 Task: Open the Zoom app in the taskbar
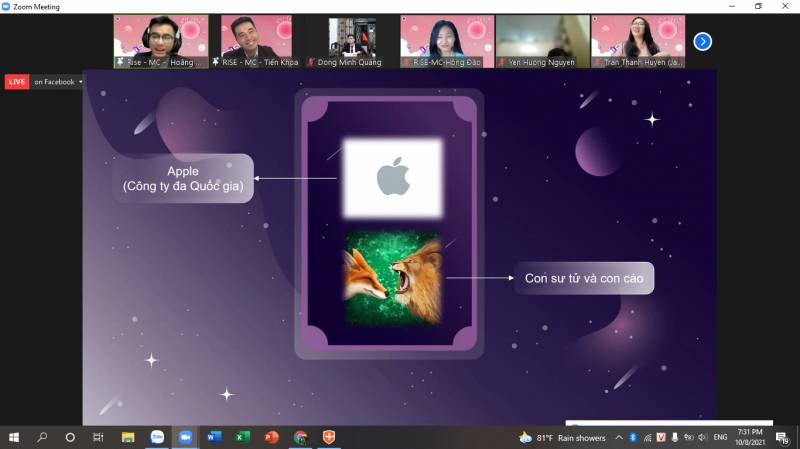coord(185,437)
